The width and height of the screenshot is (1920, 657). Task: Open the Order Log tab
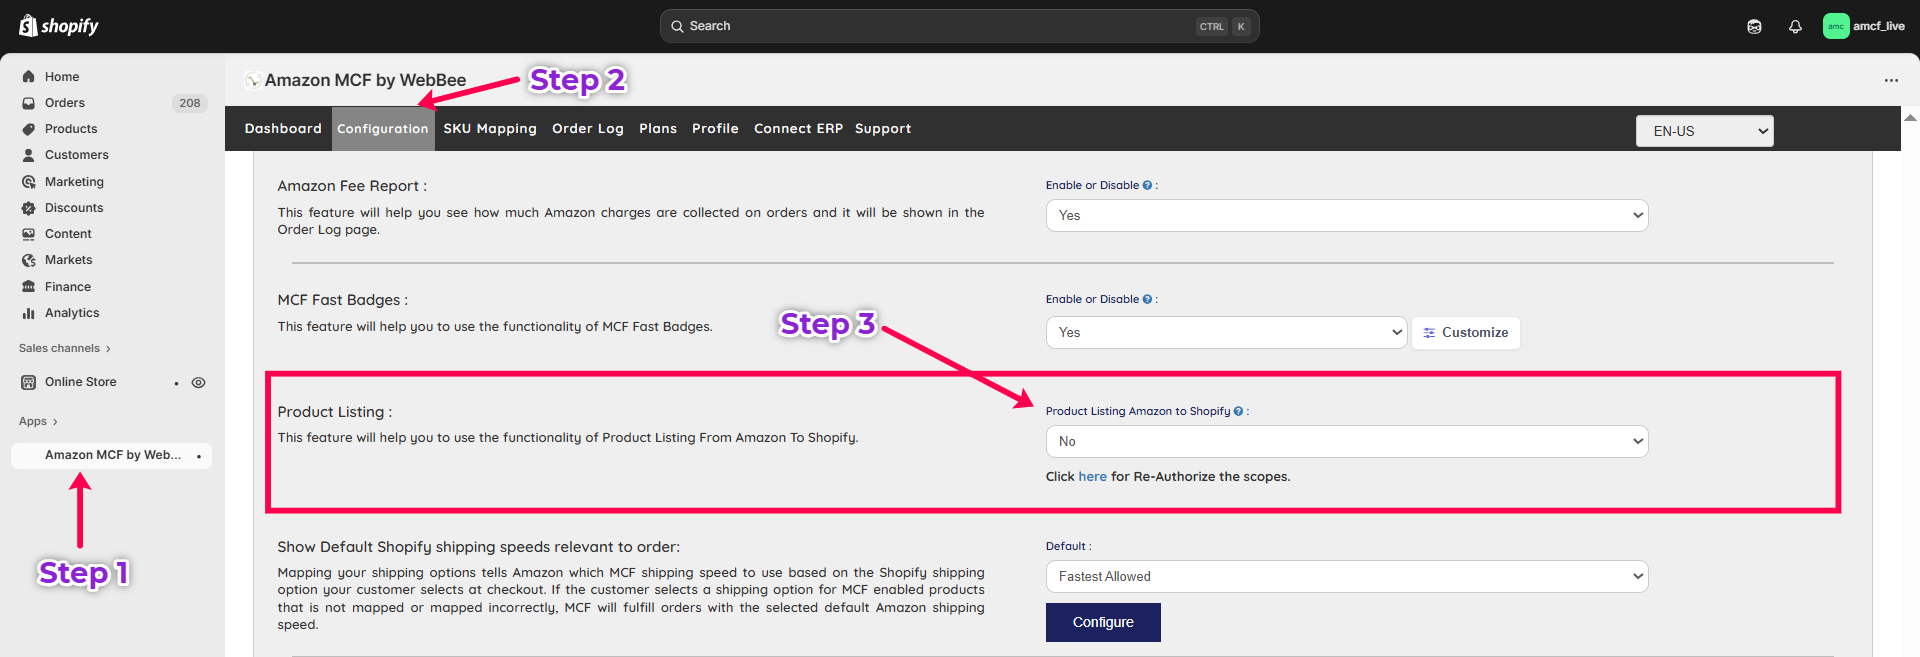coord(587,129)
